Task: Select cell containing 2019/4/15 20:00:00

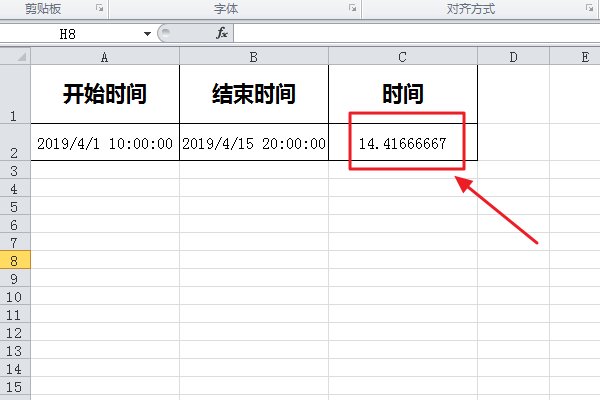Action: pos(254,144)
